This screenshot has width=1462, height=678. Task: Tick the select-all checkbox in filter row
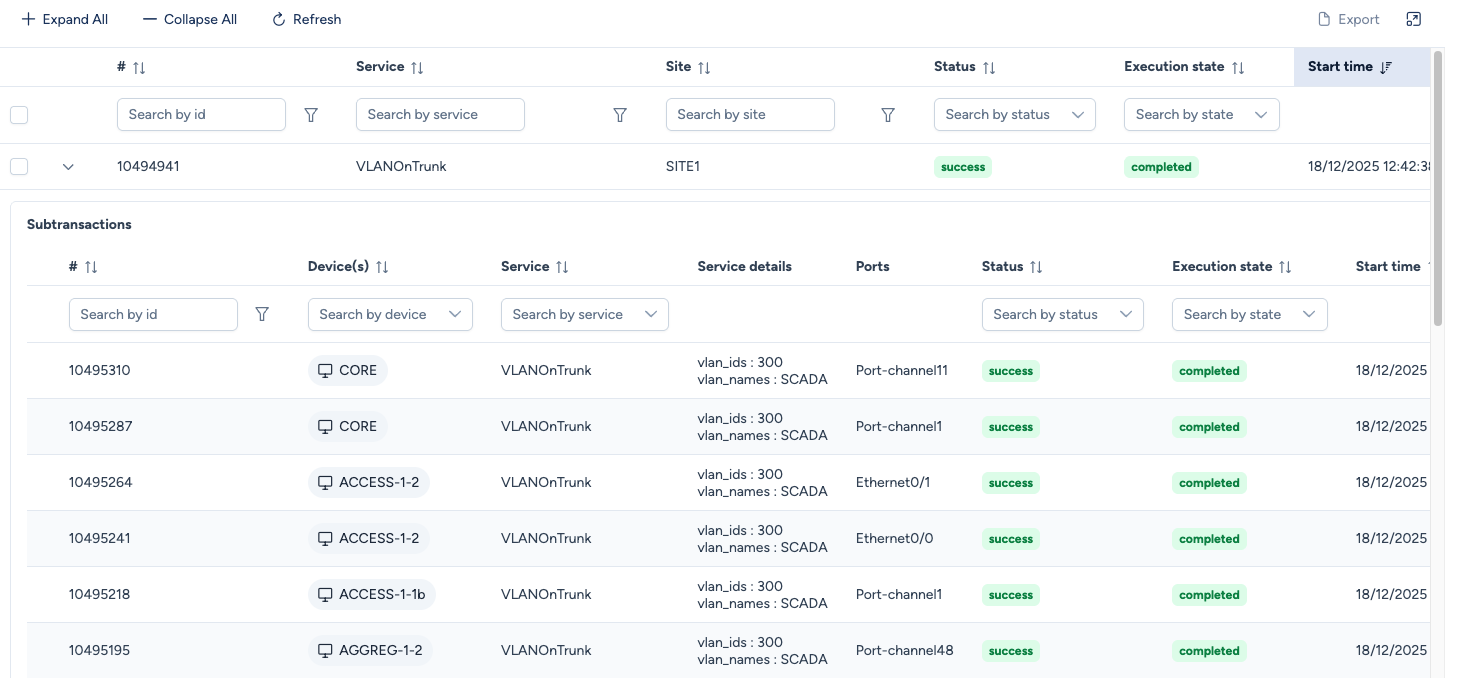point(19,115)
